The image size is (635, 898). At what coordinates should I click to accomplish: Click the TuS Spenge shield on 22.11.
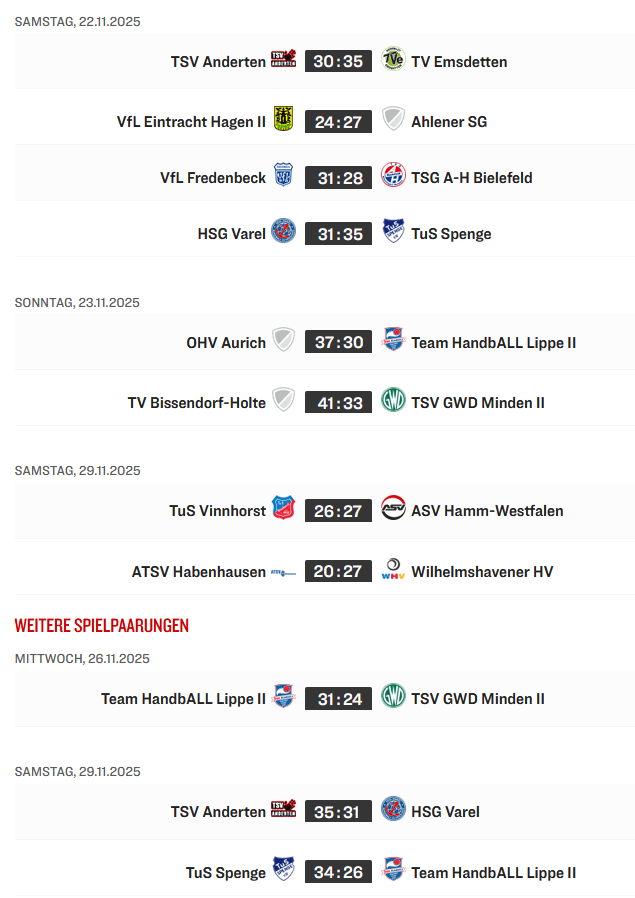[393, 232]
